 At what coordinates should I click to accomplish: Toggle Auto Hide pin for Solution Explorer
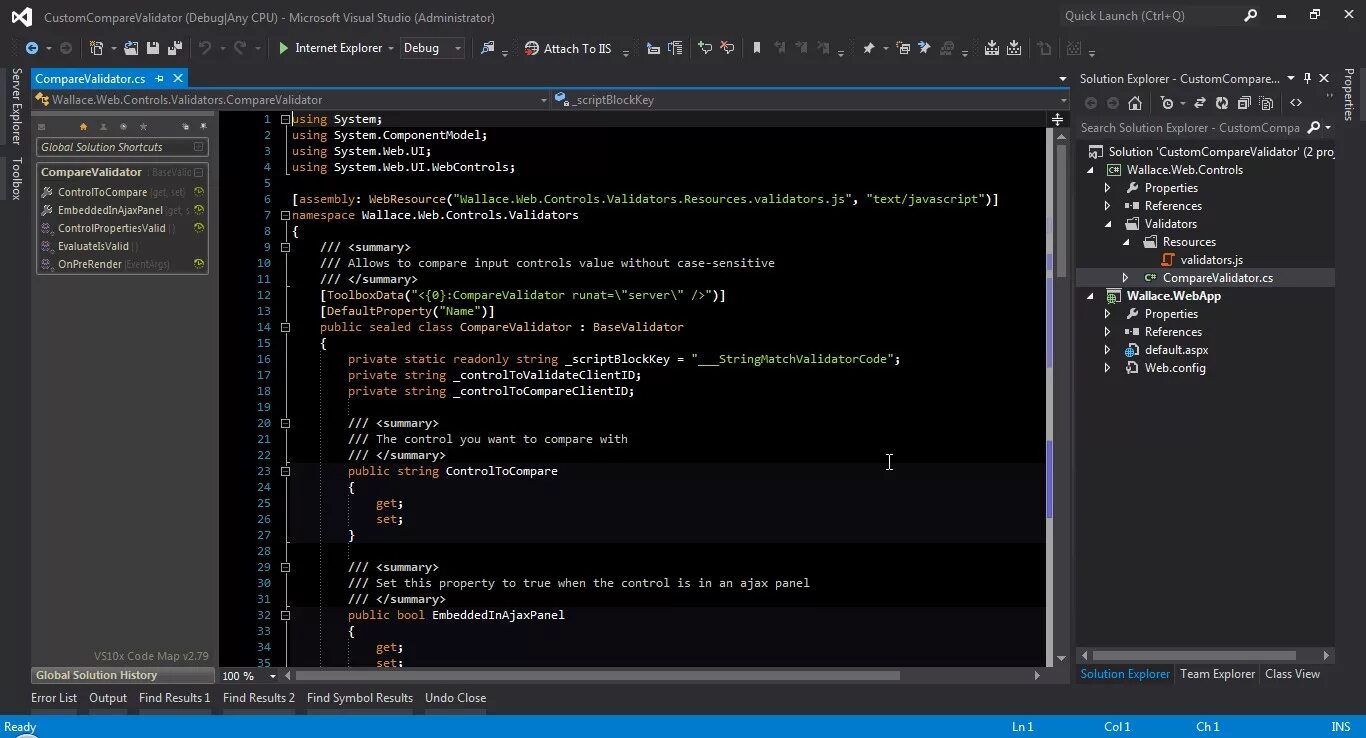[x=1307, y=78]
